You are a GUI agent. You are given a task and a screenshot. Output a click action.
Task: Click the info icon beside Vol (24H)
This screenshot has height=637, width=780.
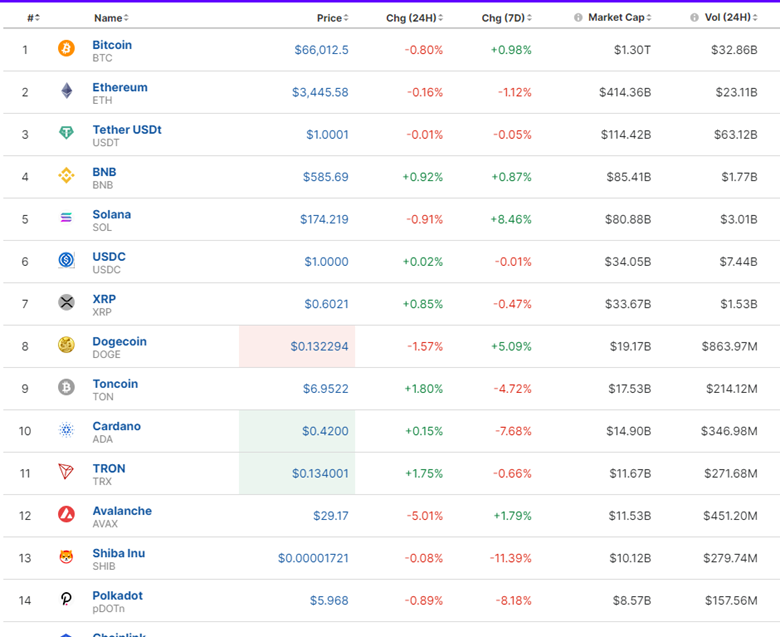(694, 17)
